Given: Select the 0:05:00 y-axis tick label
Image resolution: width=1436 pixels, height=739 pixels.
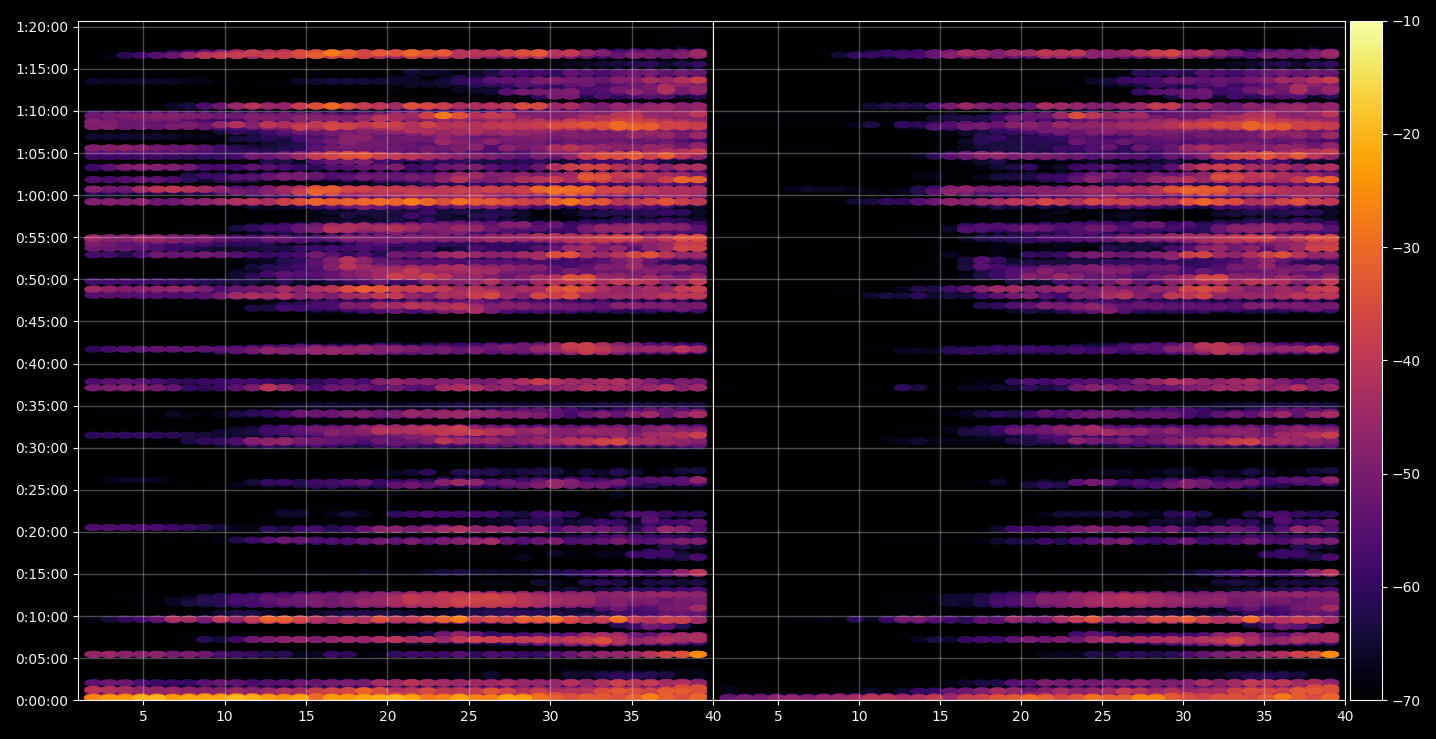Looking at the screenshot, I should point(42,658).
